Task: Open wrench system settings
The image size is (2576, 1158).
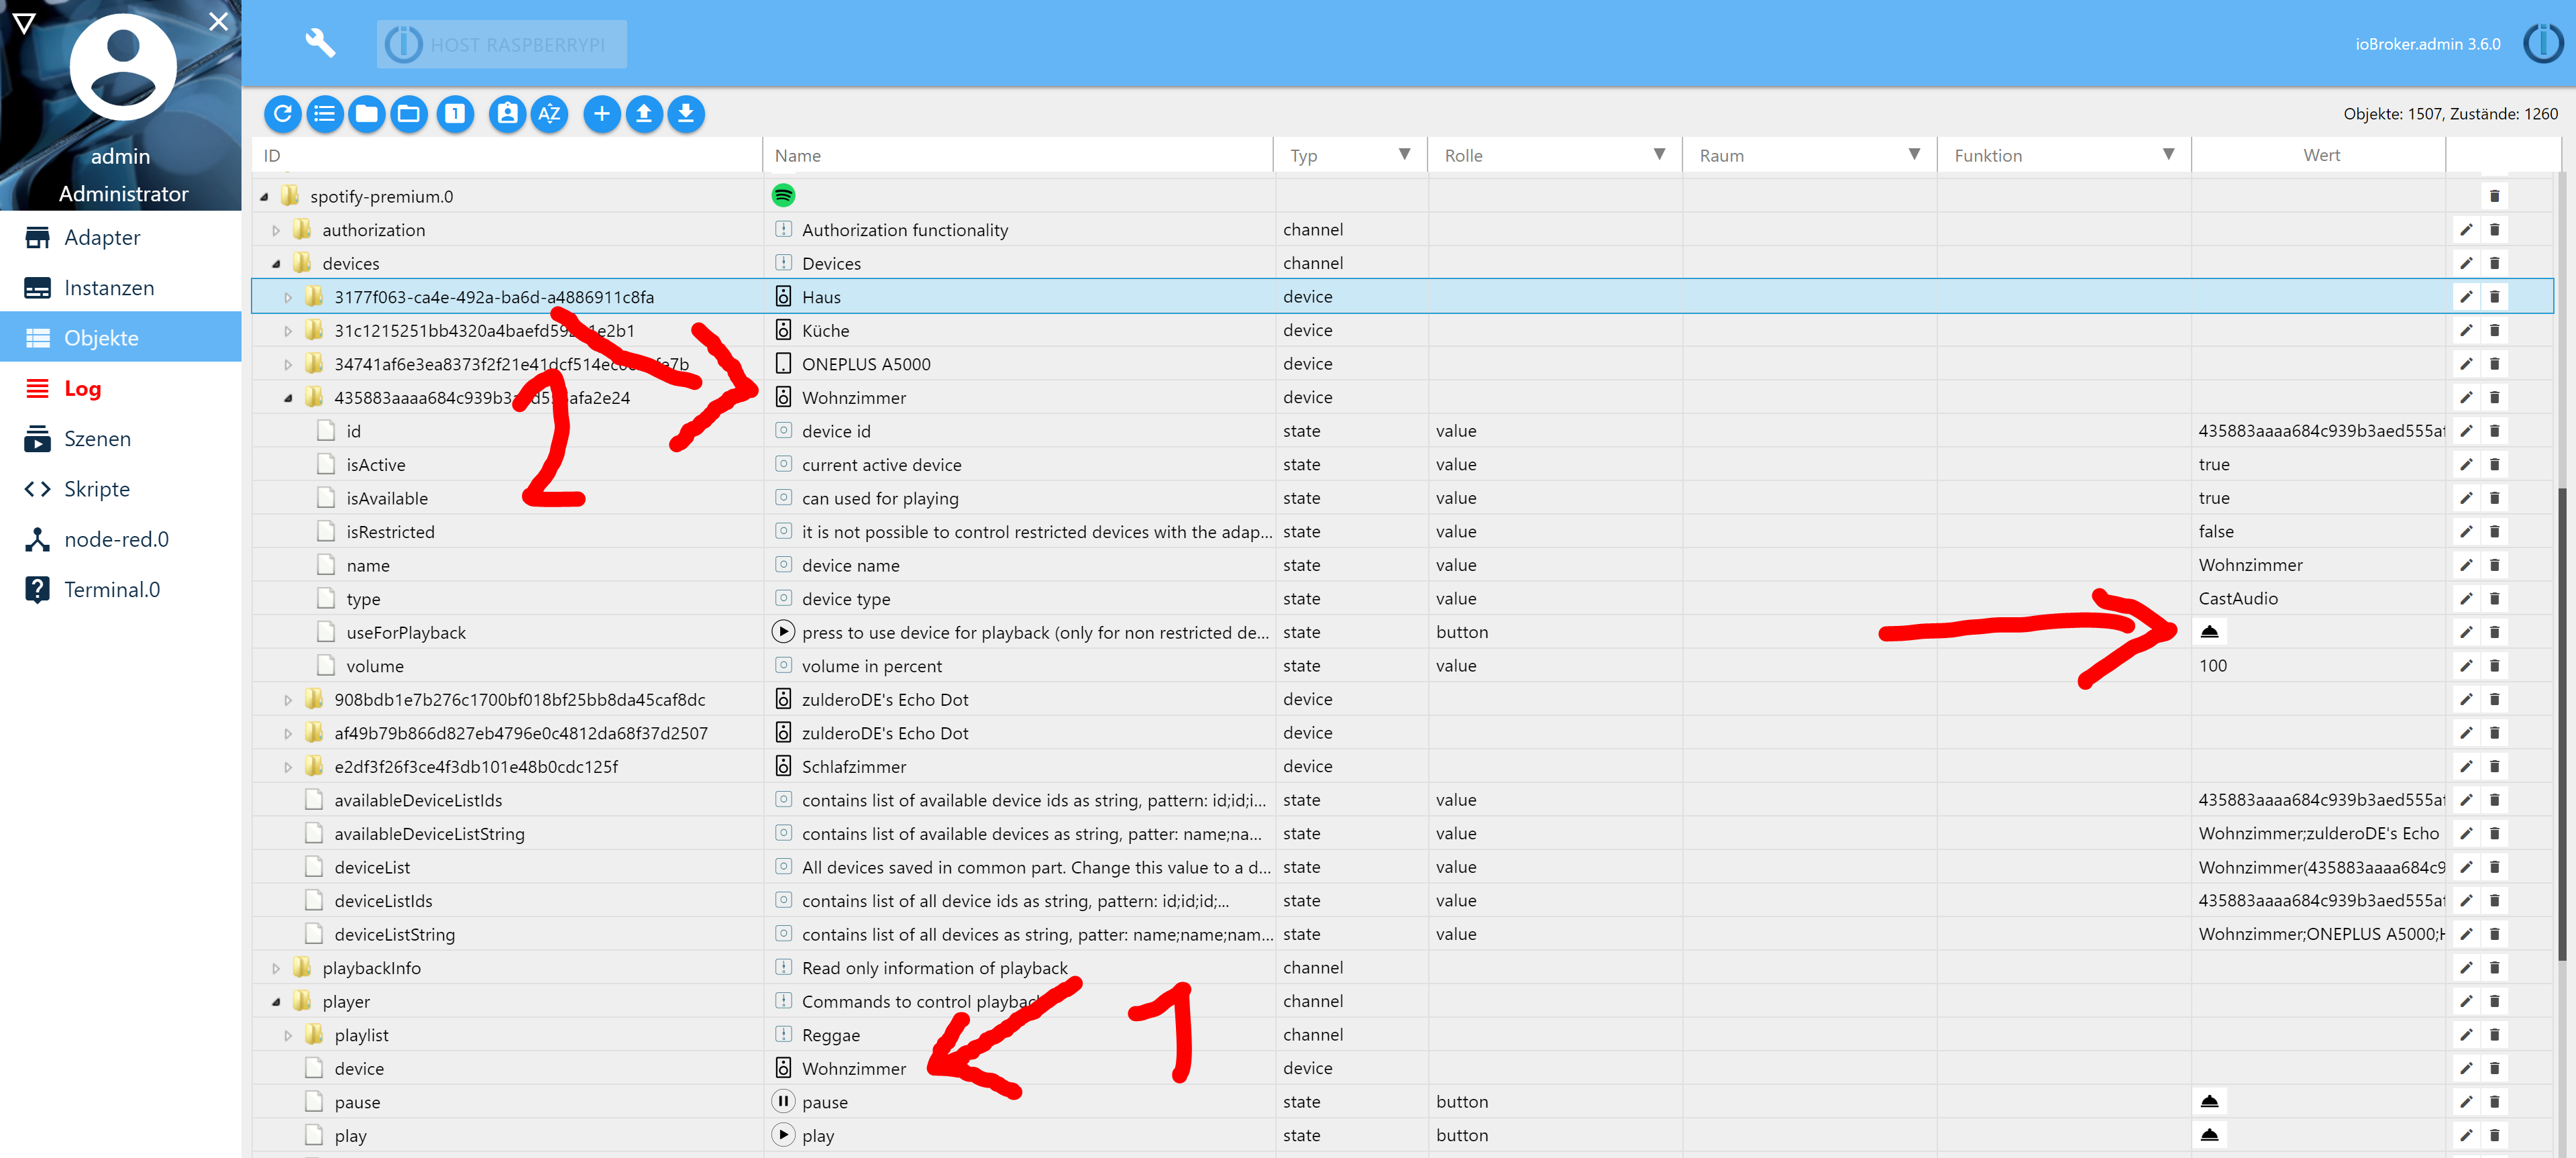Action: pyautogui.click(x=319, y=43)
